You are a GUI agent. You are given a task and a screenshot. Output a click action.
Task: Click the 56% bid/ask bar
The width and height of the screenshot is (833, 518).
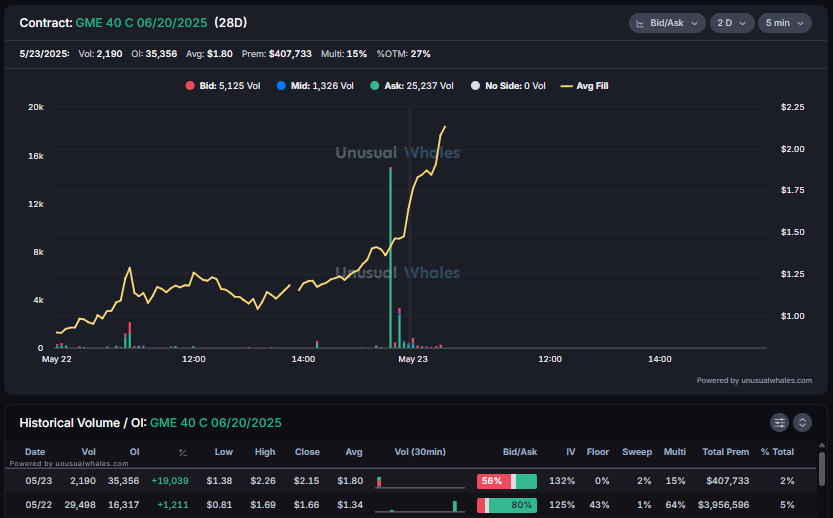[507, 481]
